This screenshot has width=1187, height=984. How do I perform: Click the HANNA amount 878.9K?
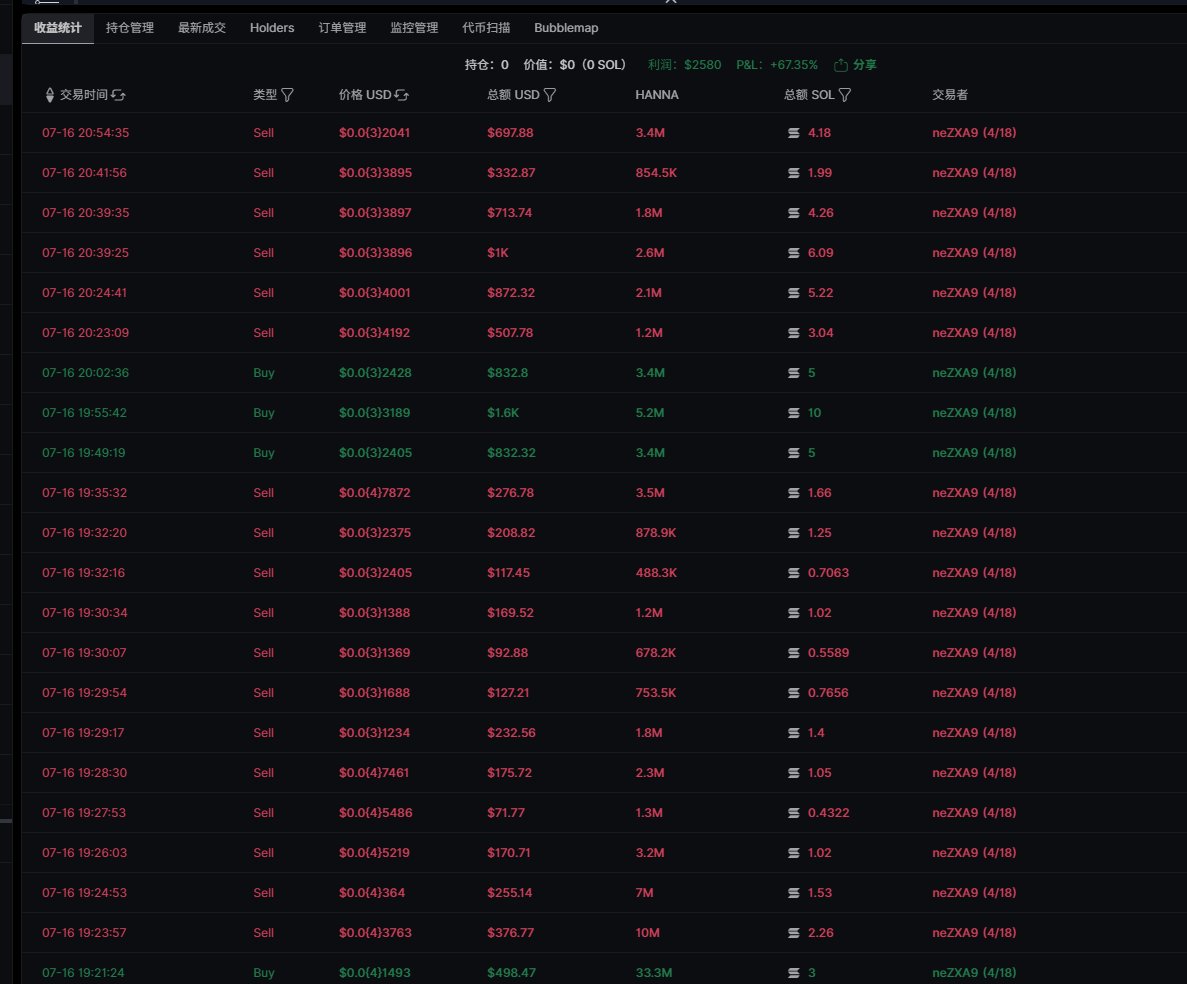(x=656, y=533)
